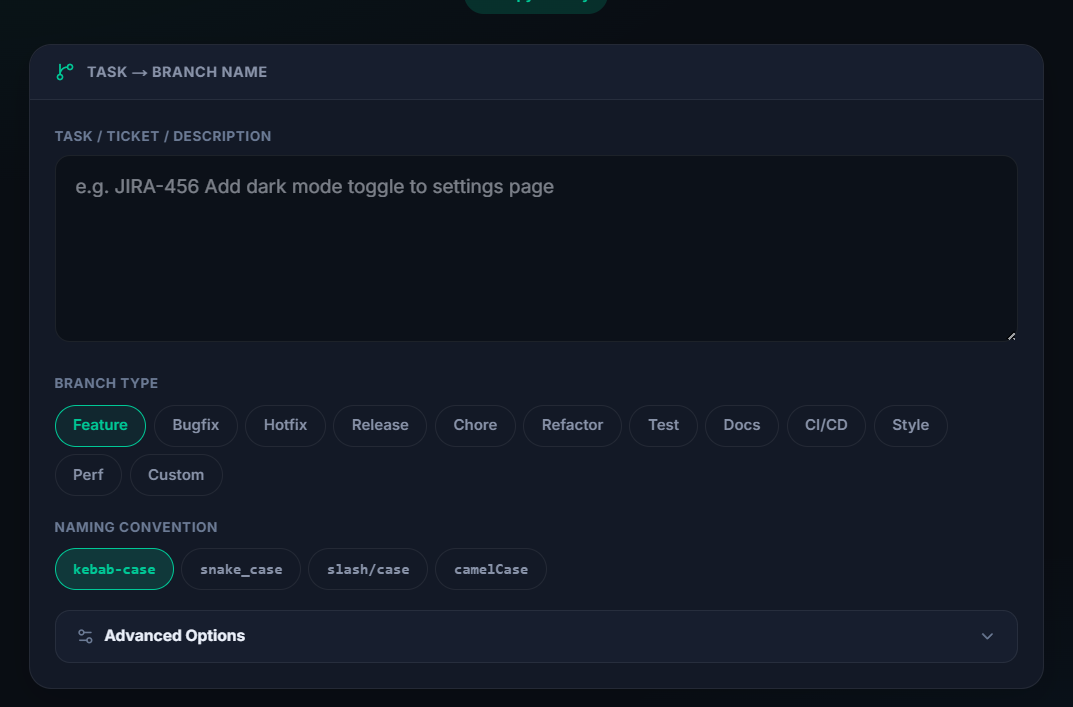
Task: Pick the Perf branch type
Action: [88, 474]
